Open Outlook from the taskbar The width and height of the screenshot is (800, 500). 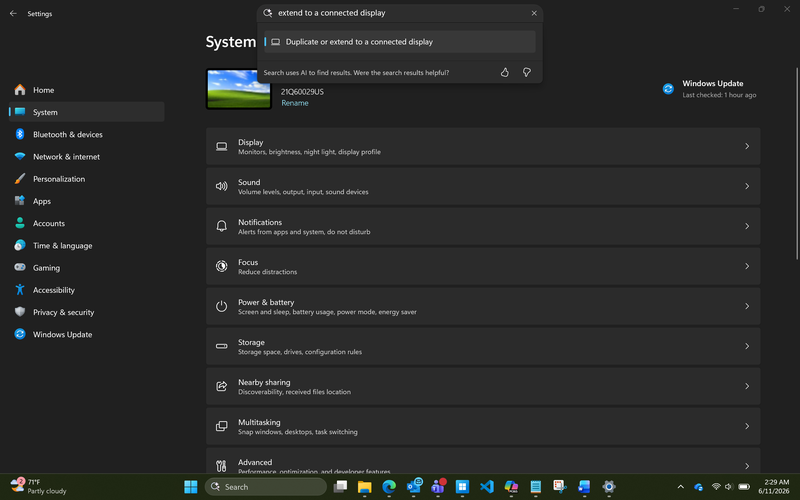414,487
